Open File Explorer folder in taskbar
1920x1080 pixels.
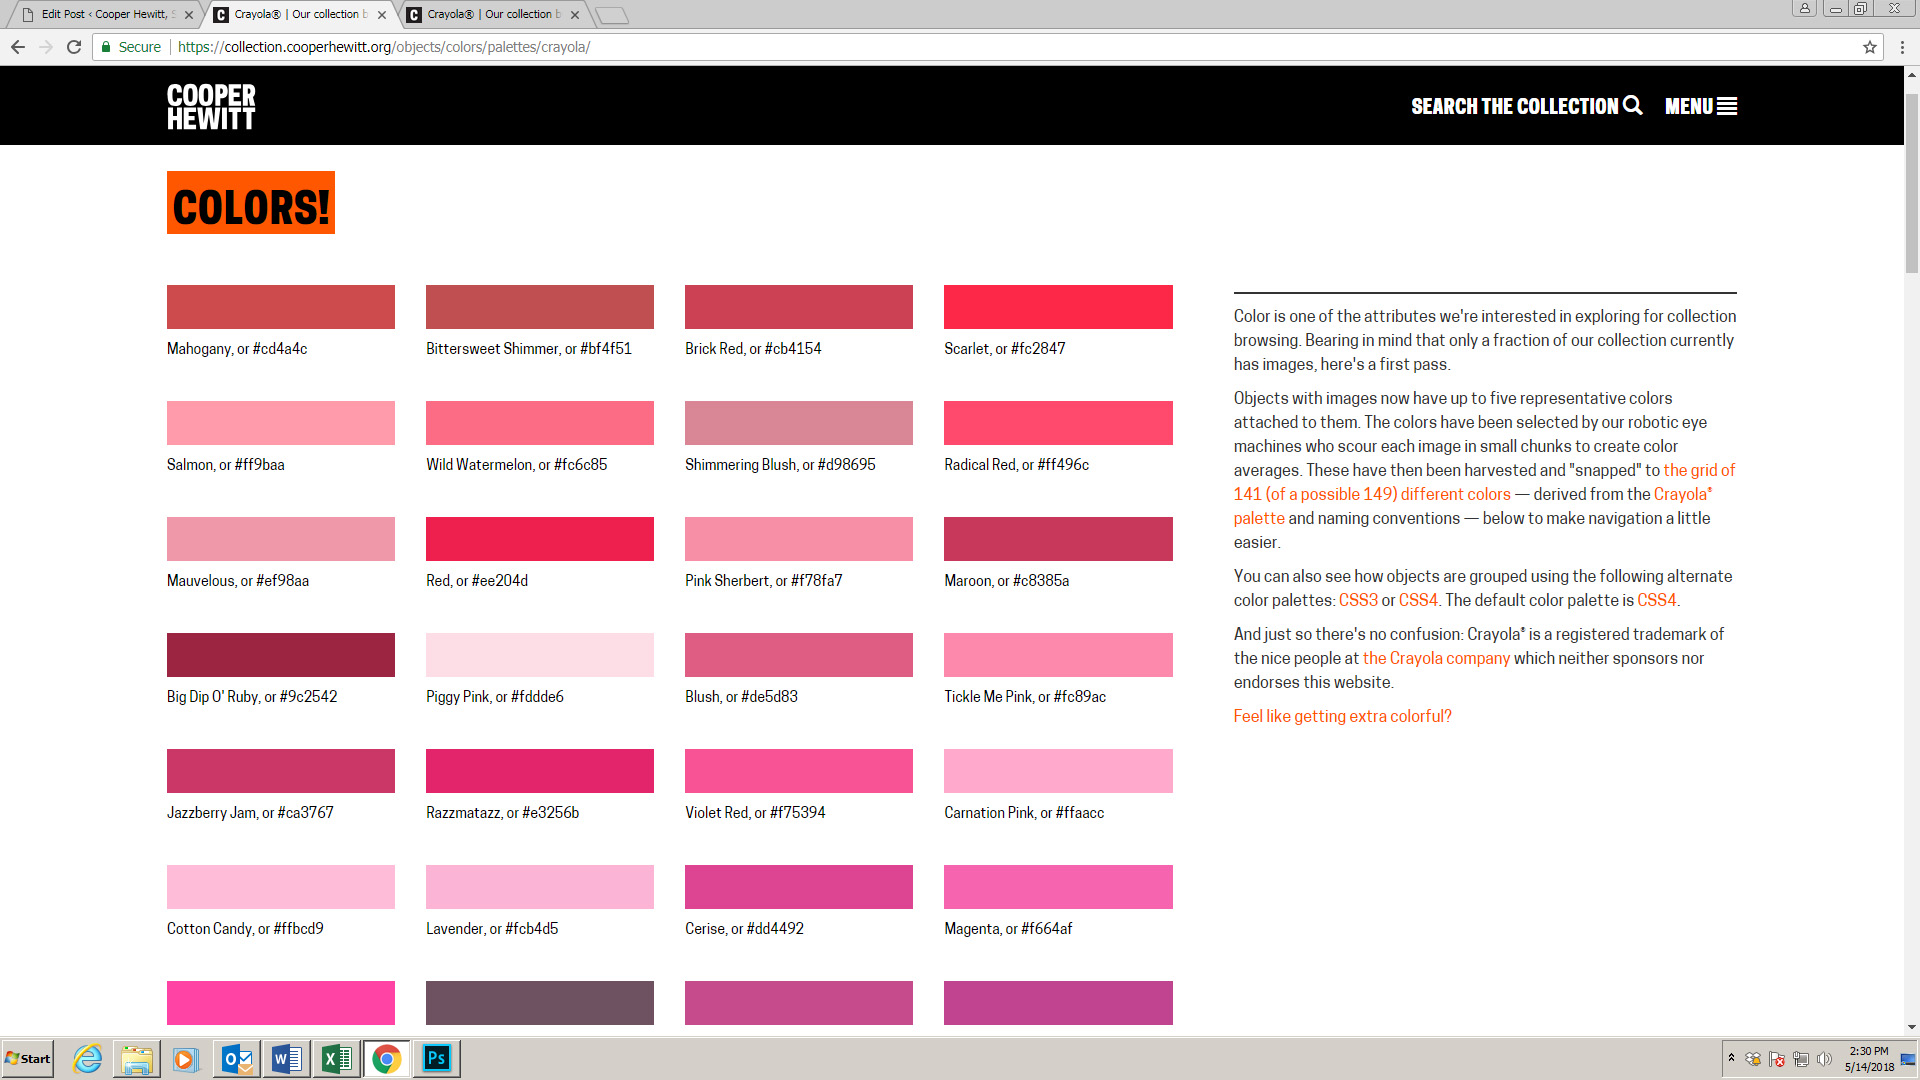(x=137, y=1058)
